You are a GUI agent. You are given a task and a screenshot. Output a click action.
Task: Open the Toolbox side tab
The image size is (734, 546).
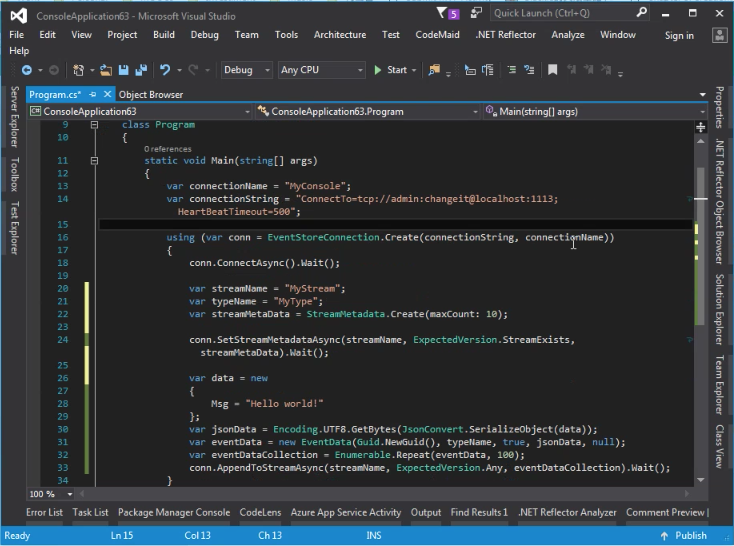[15, 174]
